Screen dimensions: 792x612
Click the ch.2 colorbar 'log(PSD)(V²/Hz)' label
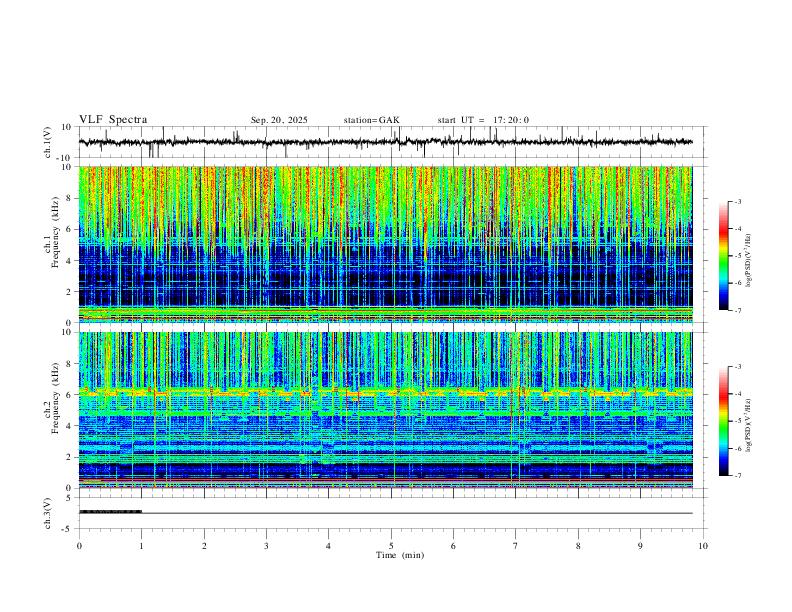748,426
